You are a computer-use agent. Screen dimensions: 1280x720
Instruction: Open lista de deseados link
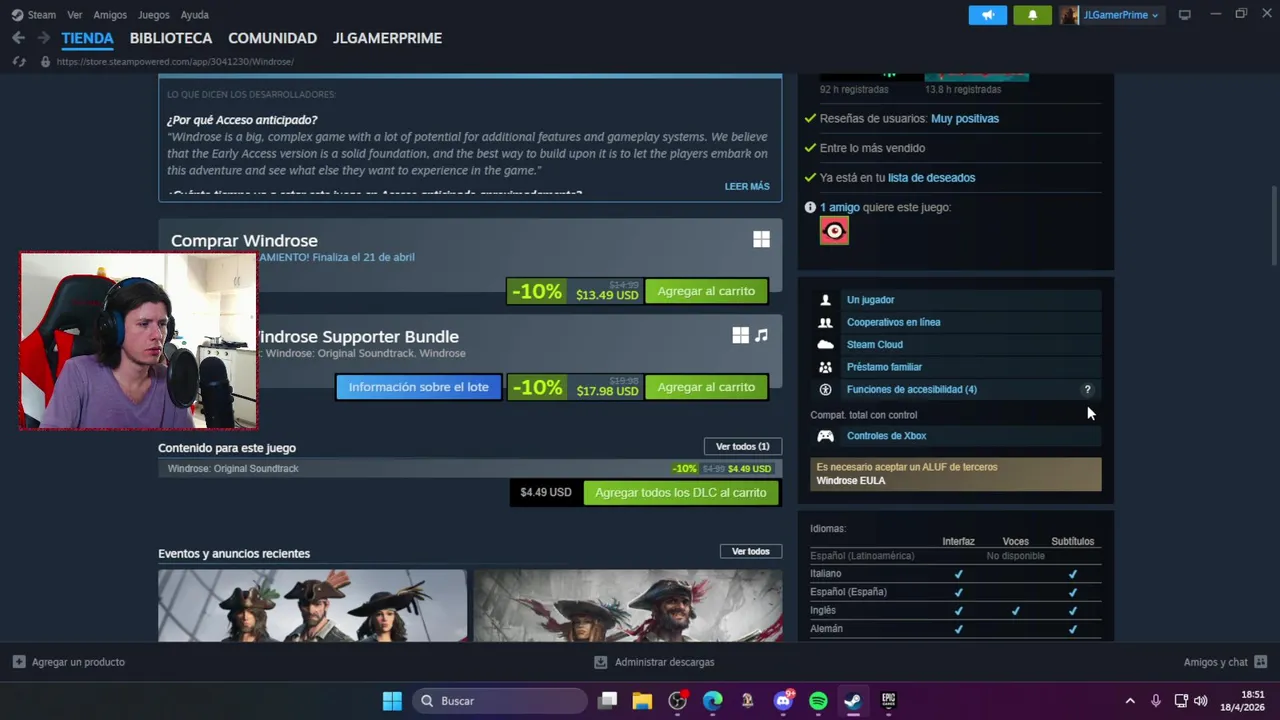[x=931, y=178]
